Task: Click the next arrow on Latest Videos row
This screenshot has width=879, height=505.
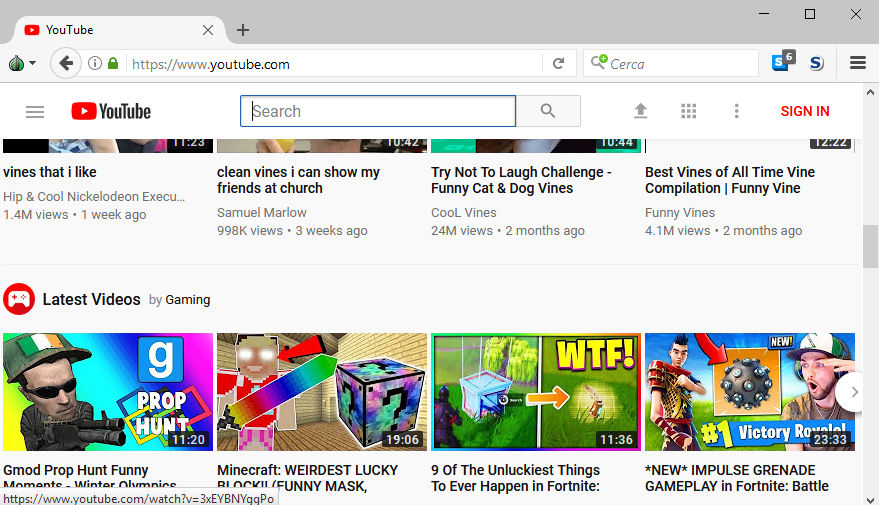Action: tap(852, 392)
